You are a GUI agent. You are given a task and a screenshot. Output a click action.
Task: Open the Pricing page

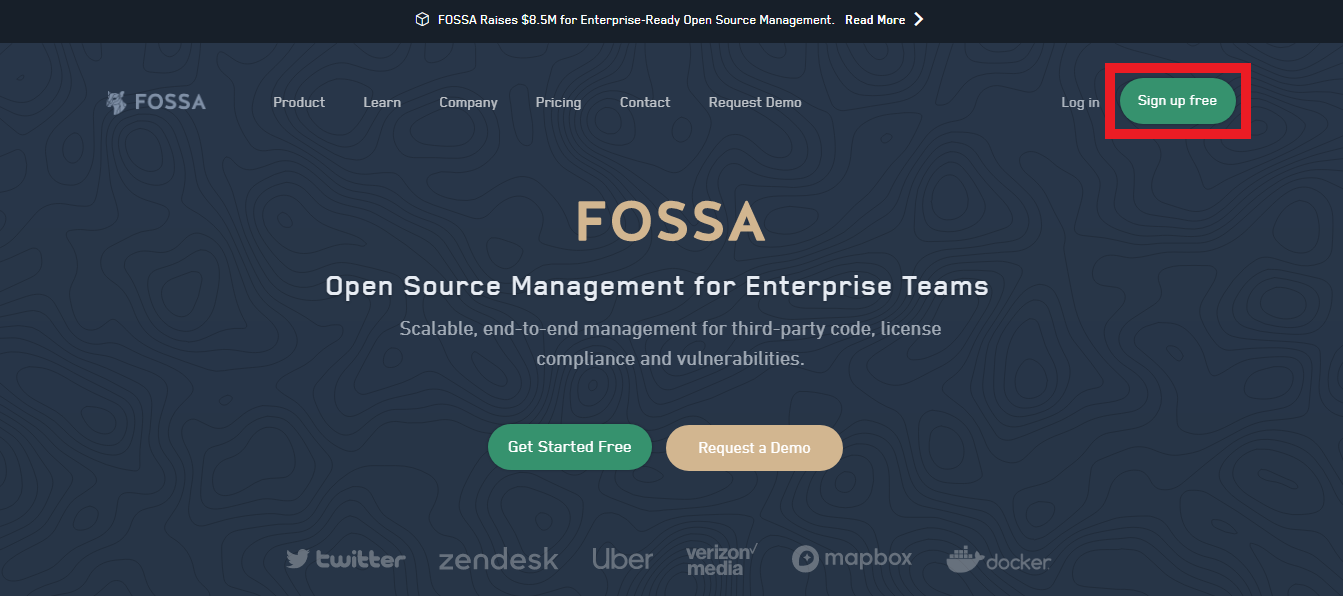pos(558,101)
